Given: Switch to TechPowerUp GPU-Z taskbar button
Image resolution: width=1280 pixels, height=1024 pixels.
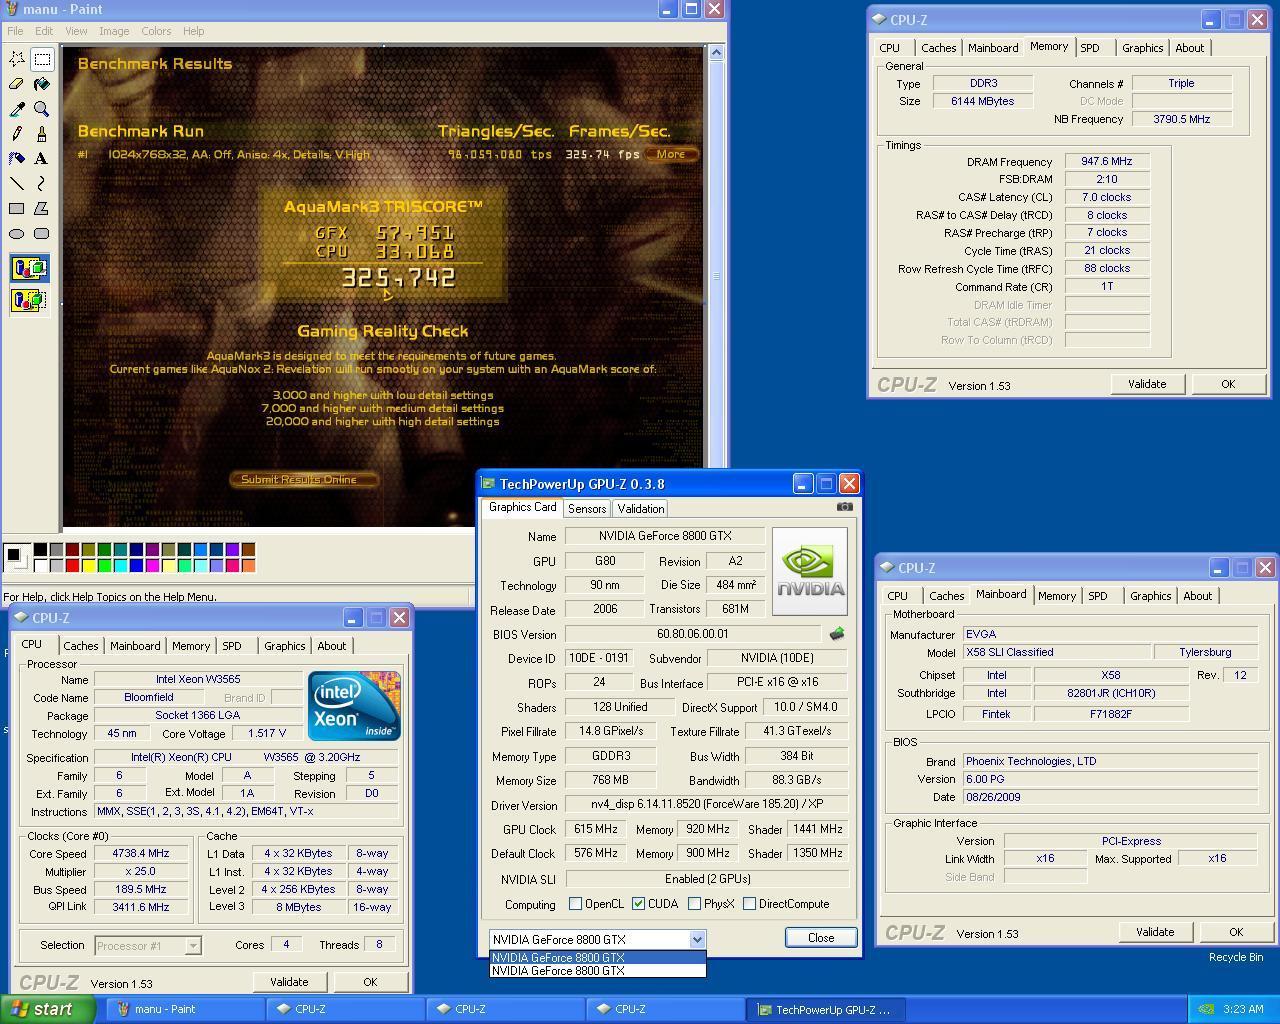Looking at the screenshot, I should 826,1009.
